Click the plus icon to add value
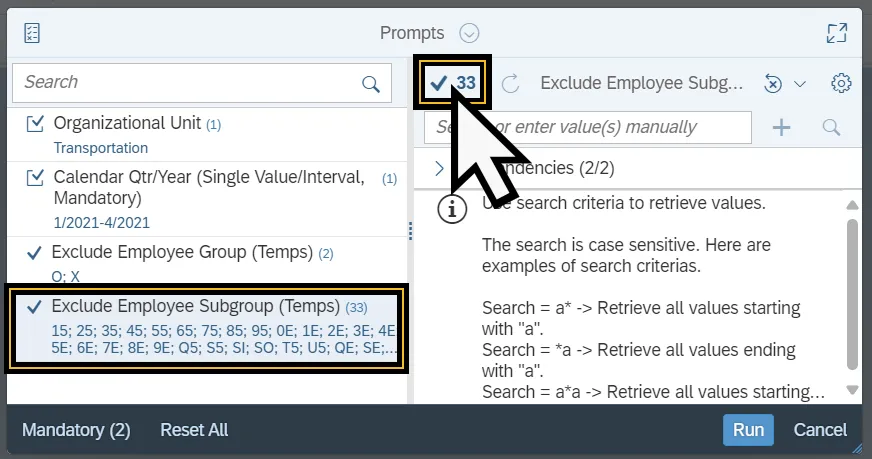872x459 pixels. pos(781,127)
